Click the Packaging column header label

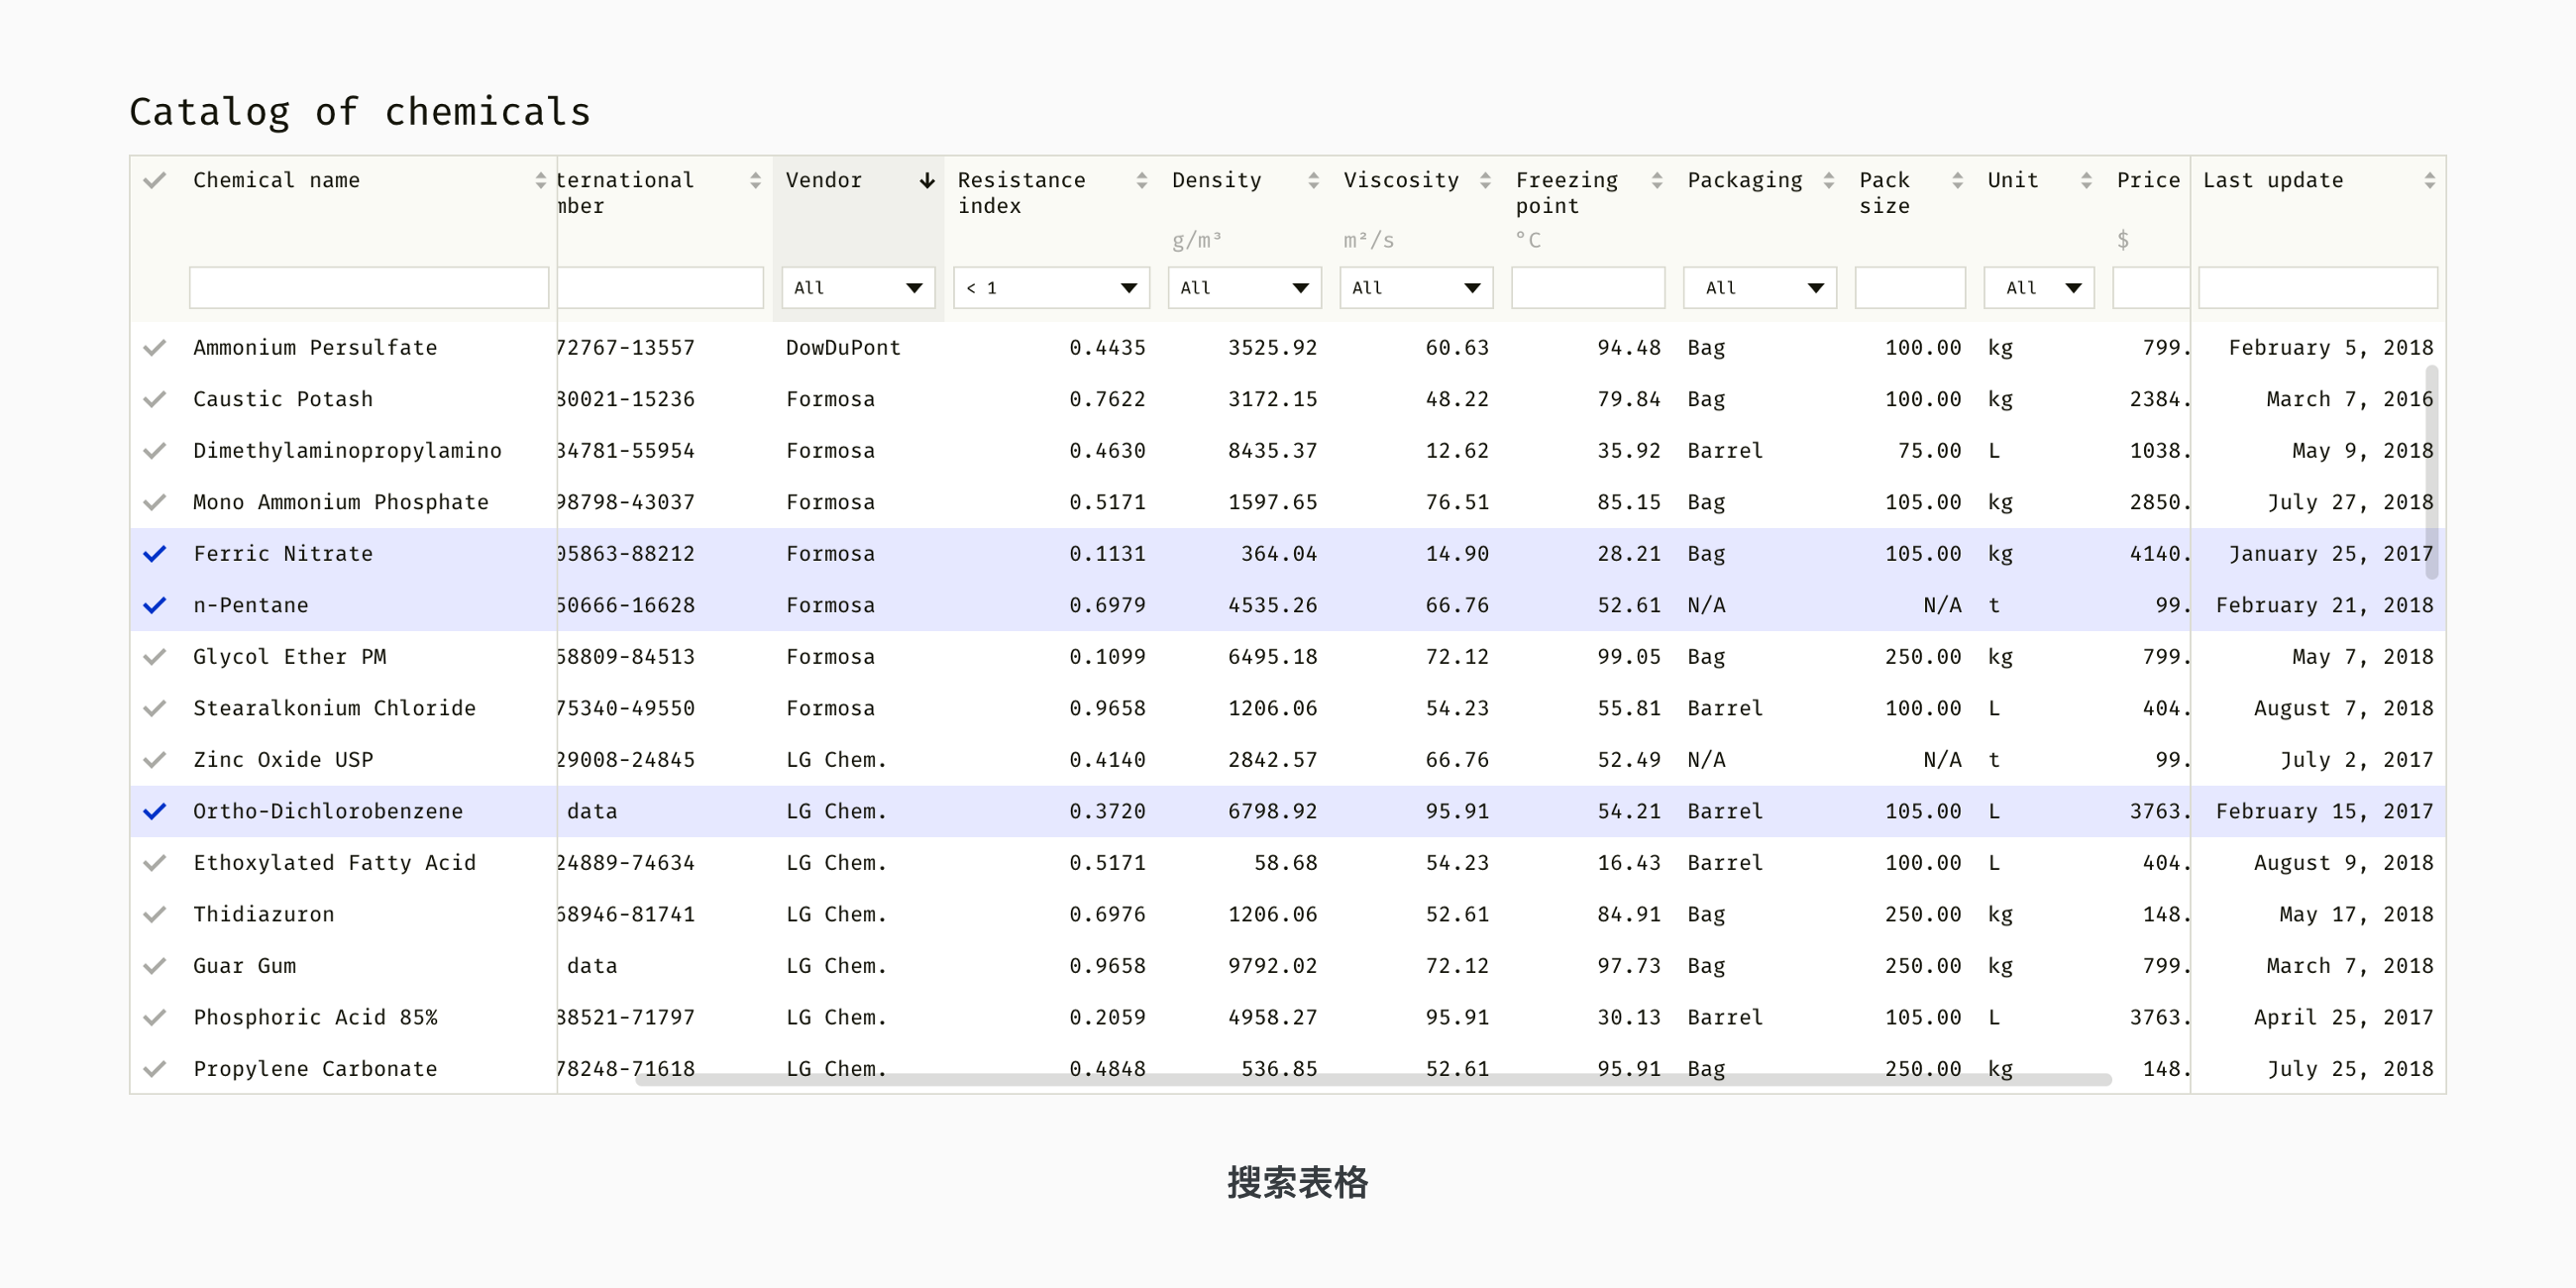tap(1745, 181)
